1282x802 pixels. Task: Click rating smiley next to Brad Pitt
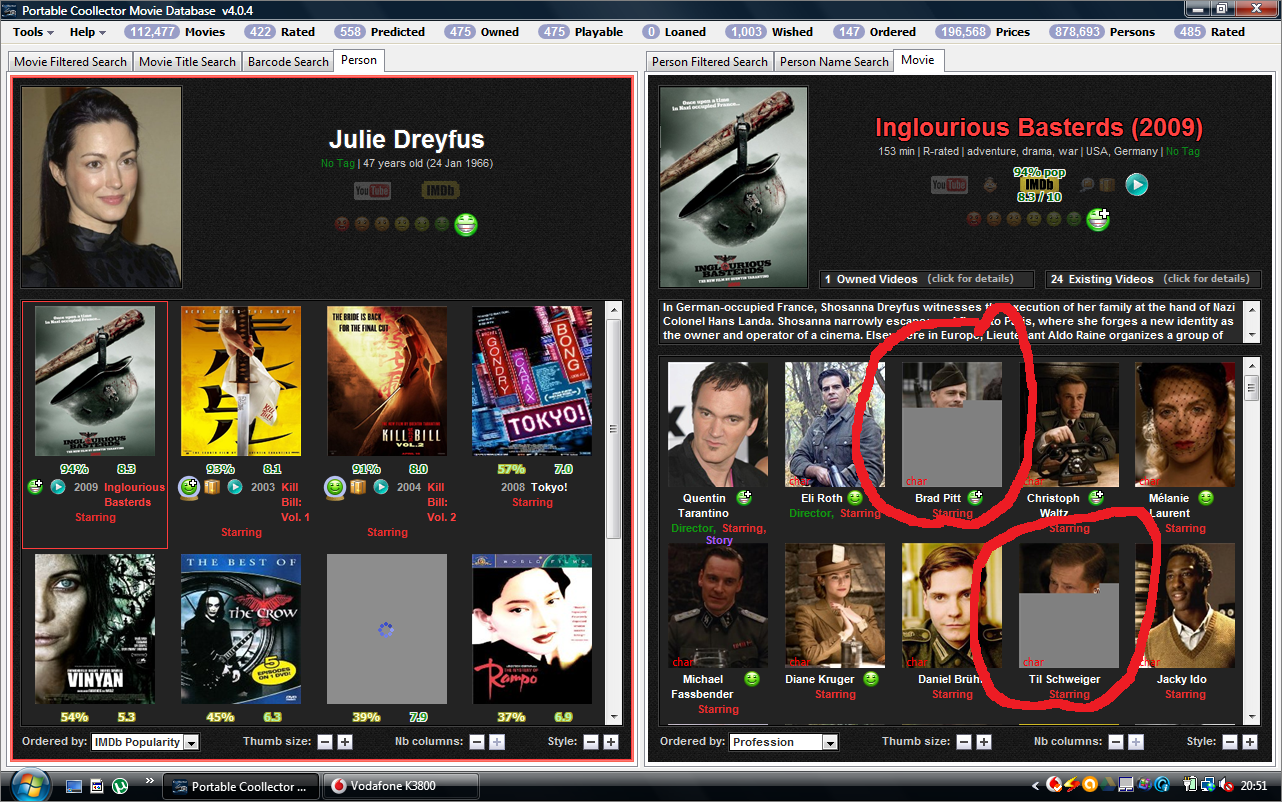pos(975,498)
